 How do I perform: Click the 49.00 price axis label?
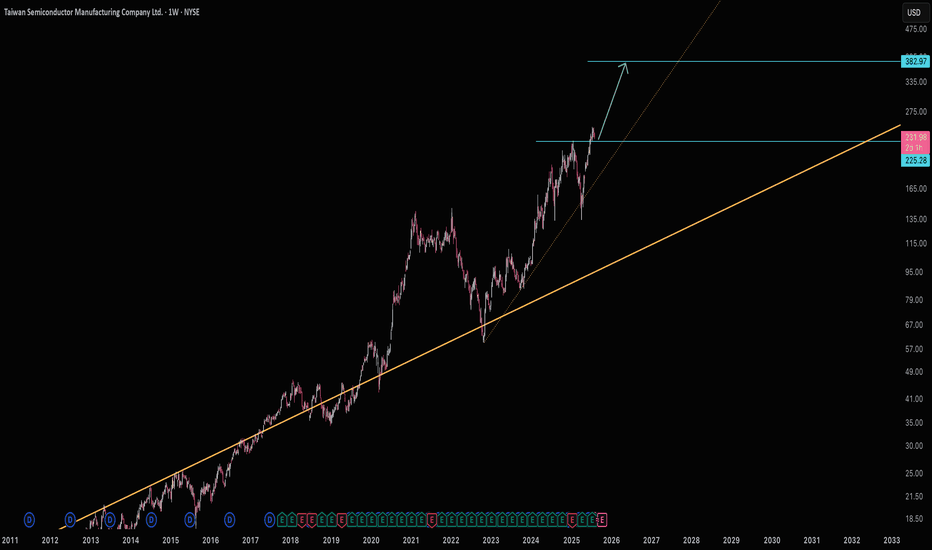click(x=914, y=372)
